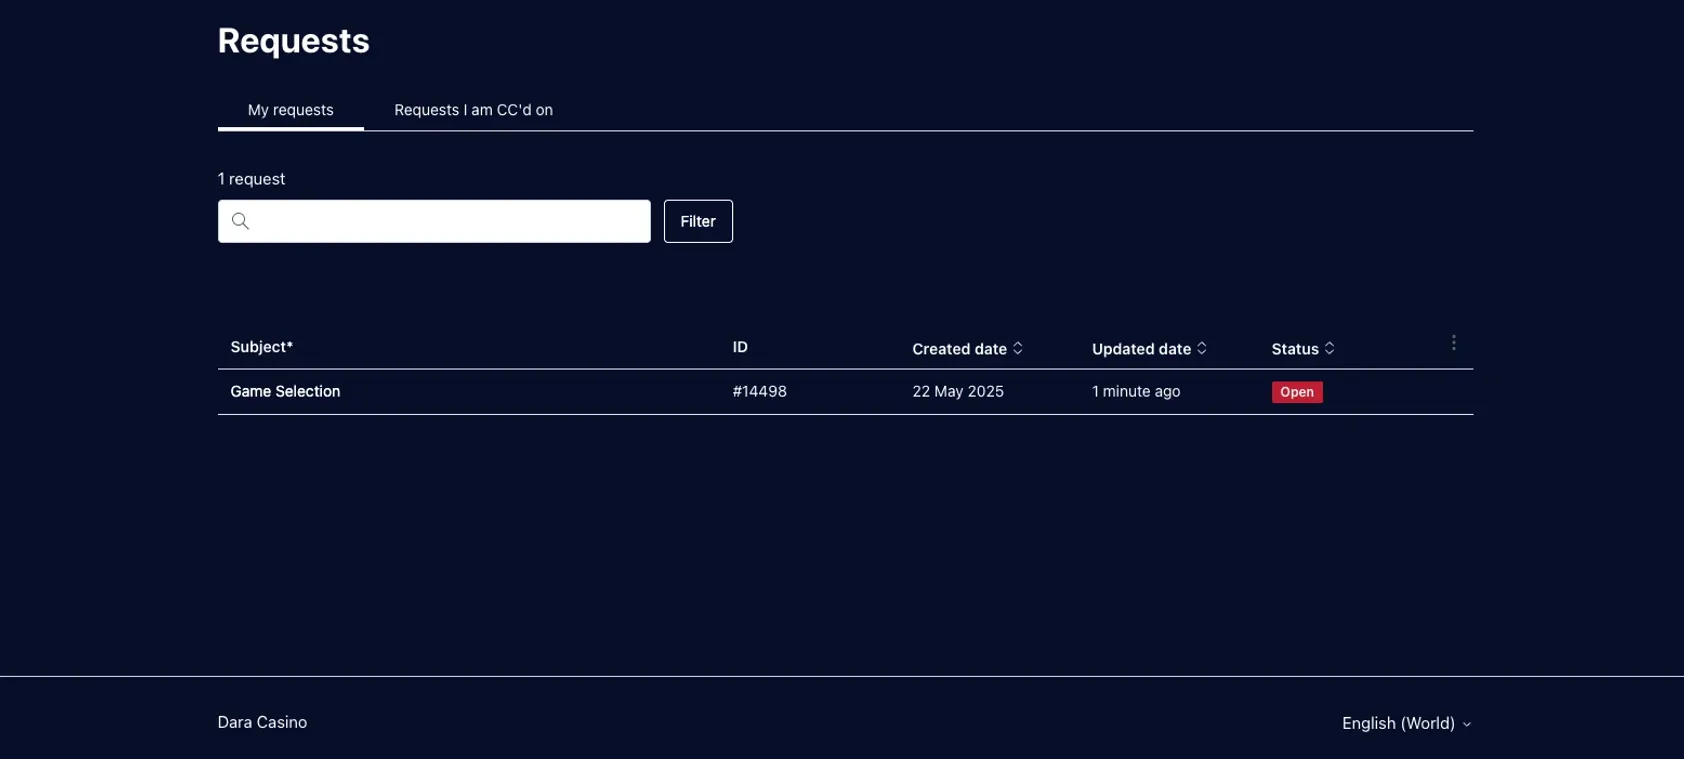Click the 1 request count text

point(251,179)
